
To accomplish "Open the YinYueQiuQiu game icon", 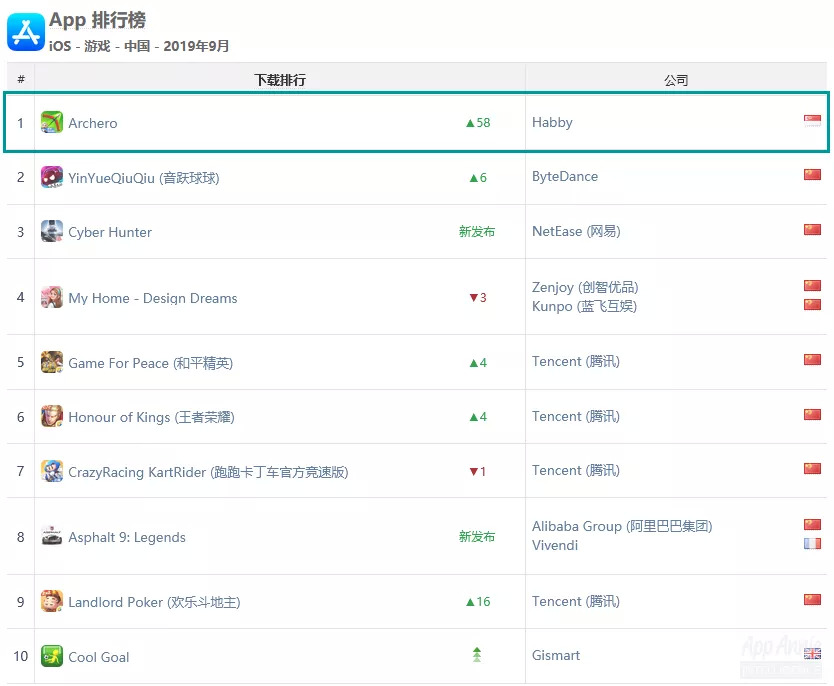I will pos(52,177).
